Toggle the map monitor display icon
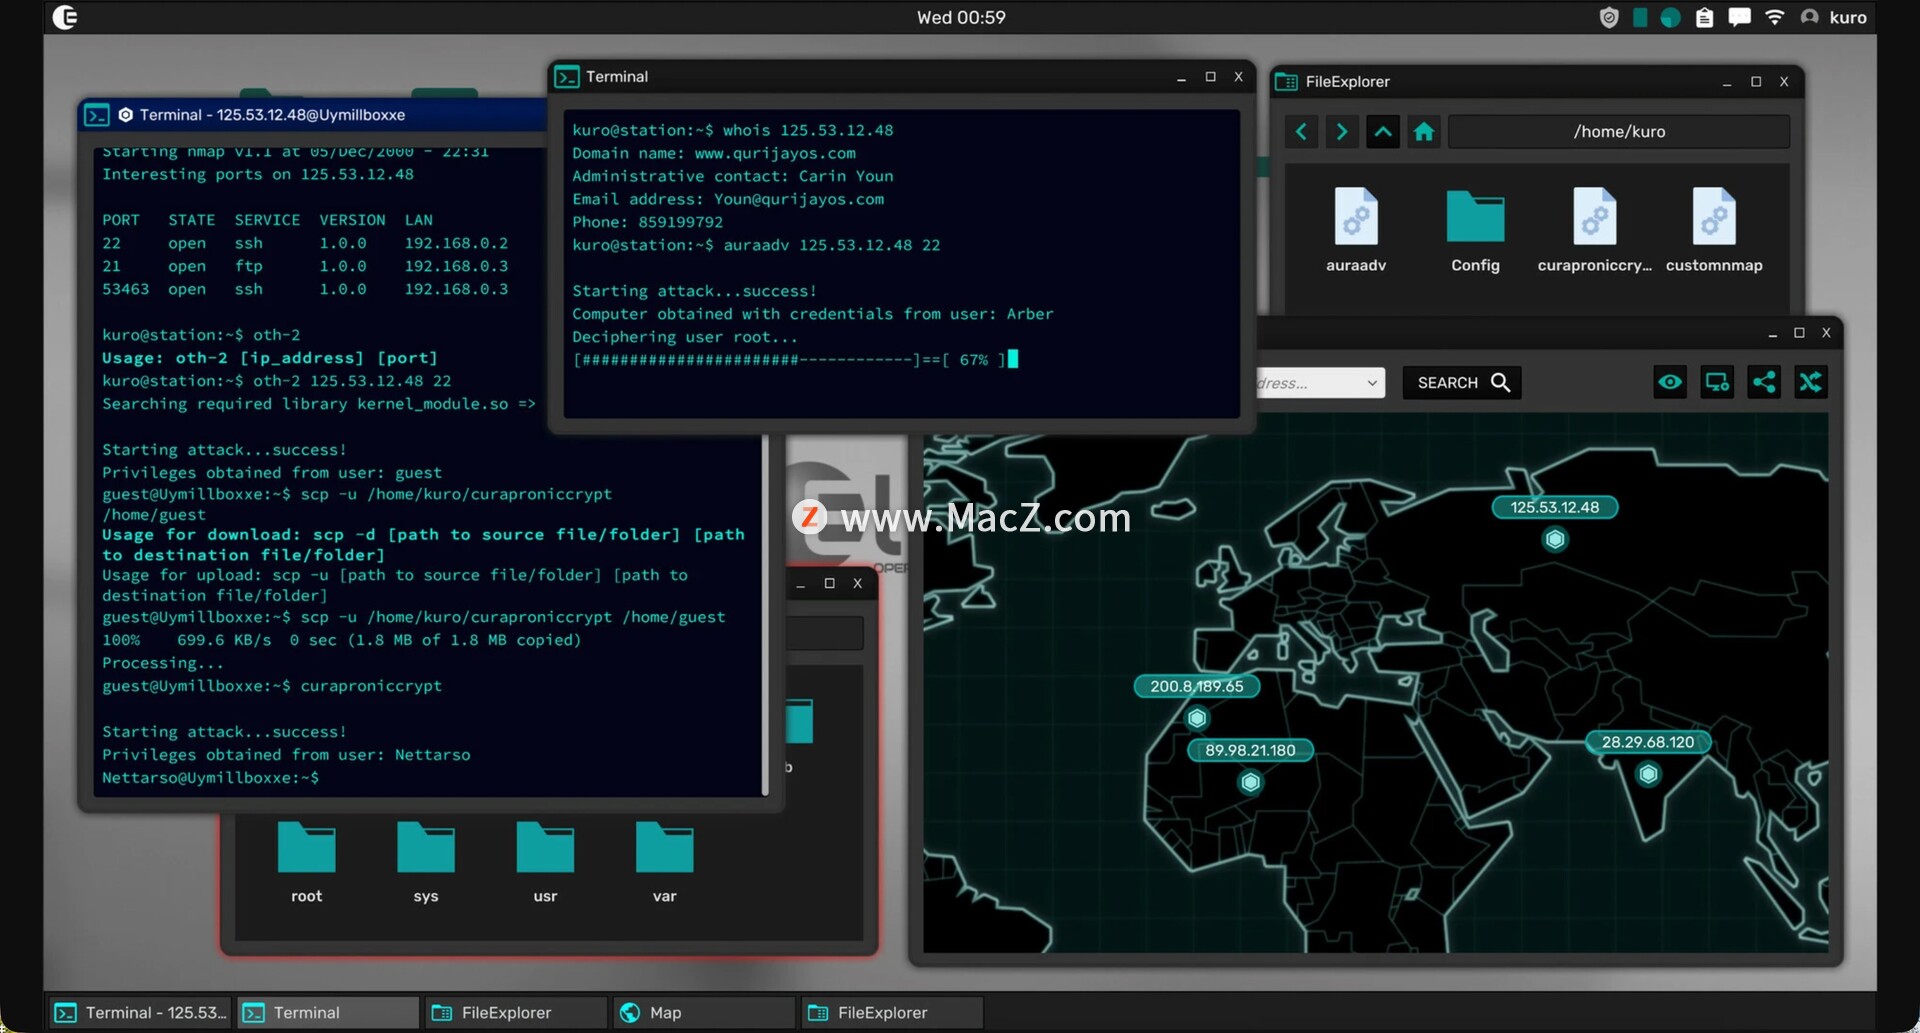The width and height of the screenshot is (1920, 1033). click(1717, 382)
